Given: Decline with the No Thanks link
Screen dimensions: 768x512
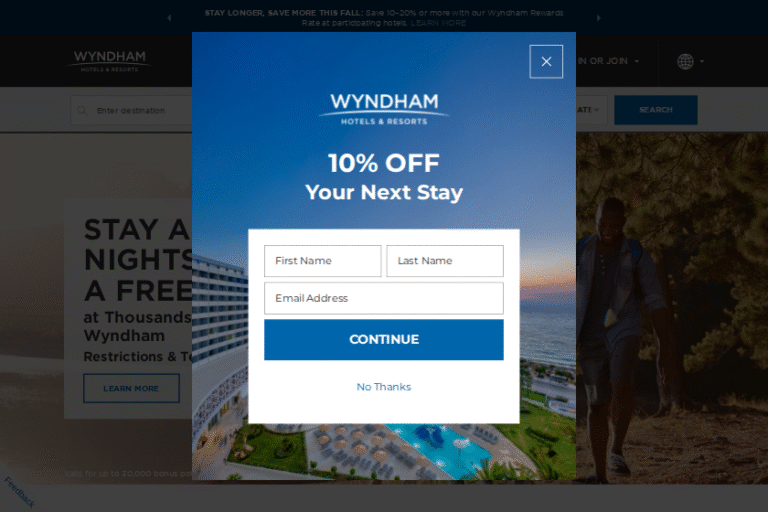Looking at the screenshot, I should pos(384,387).
